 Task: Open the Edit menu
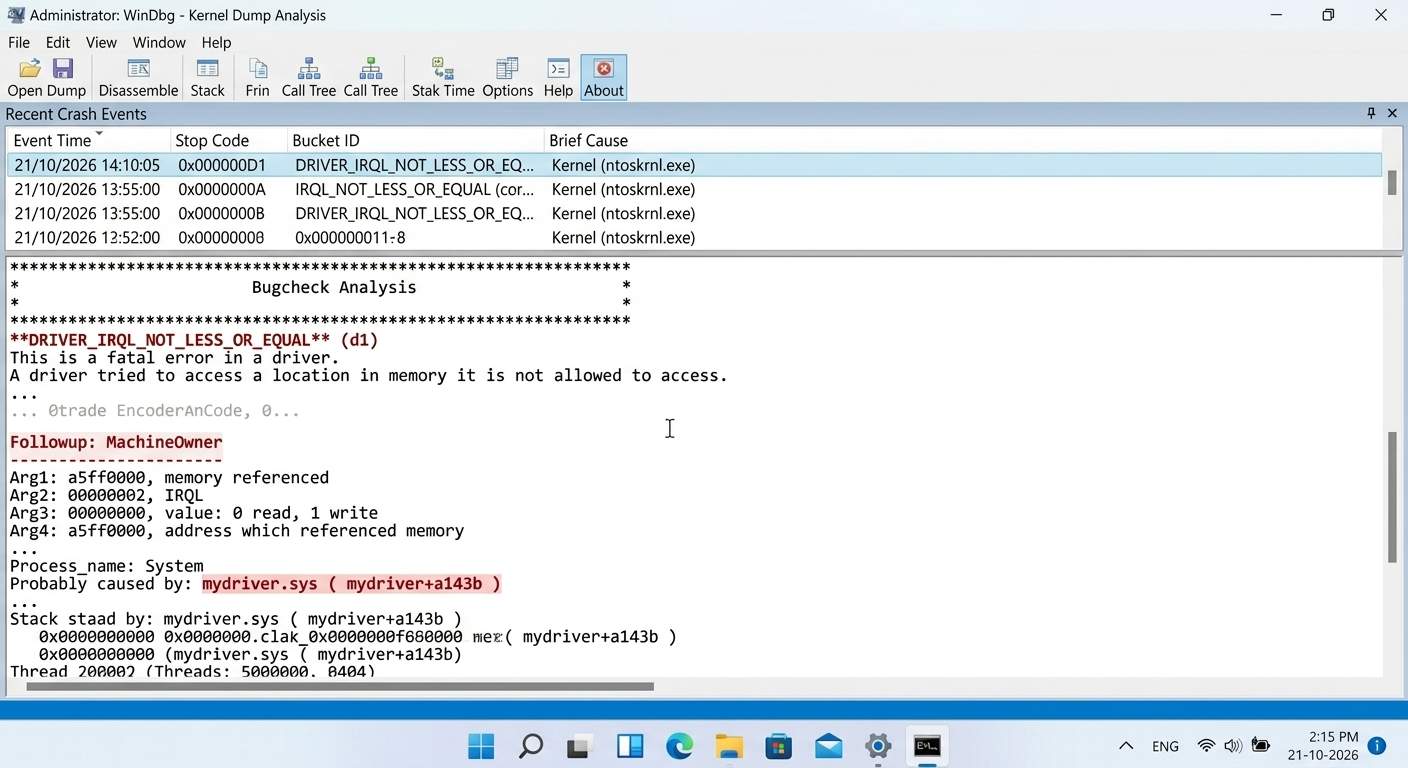point(58,42)
